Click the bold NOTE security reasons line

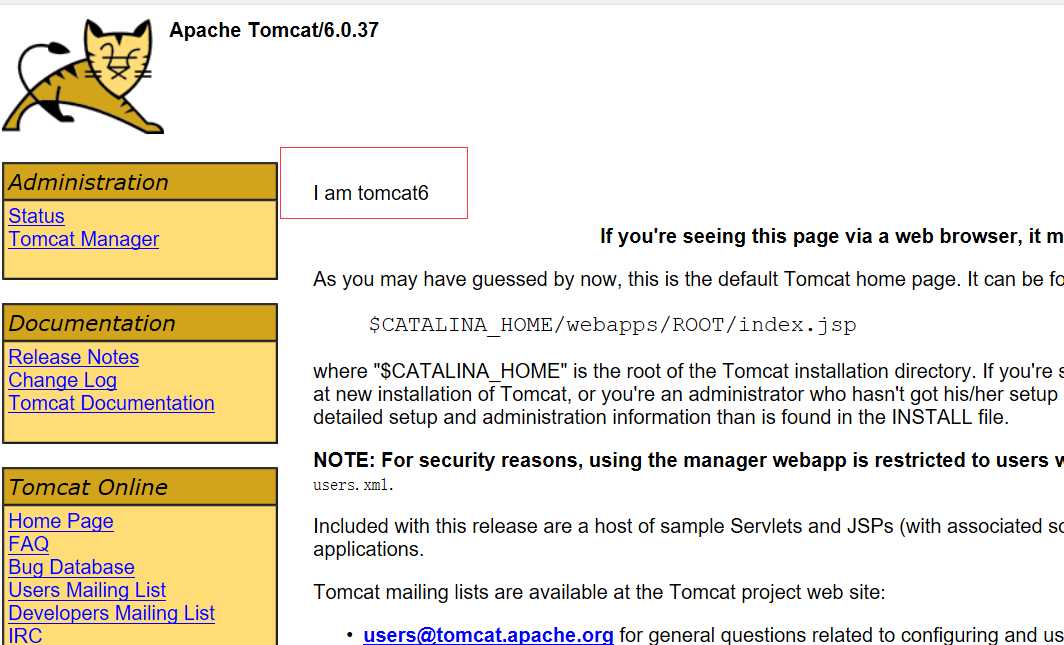pyautogui.click(x=689, y=461)
